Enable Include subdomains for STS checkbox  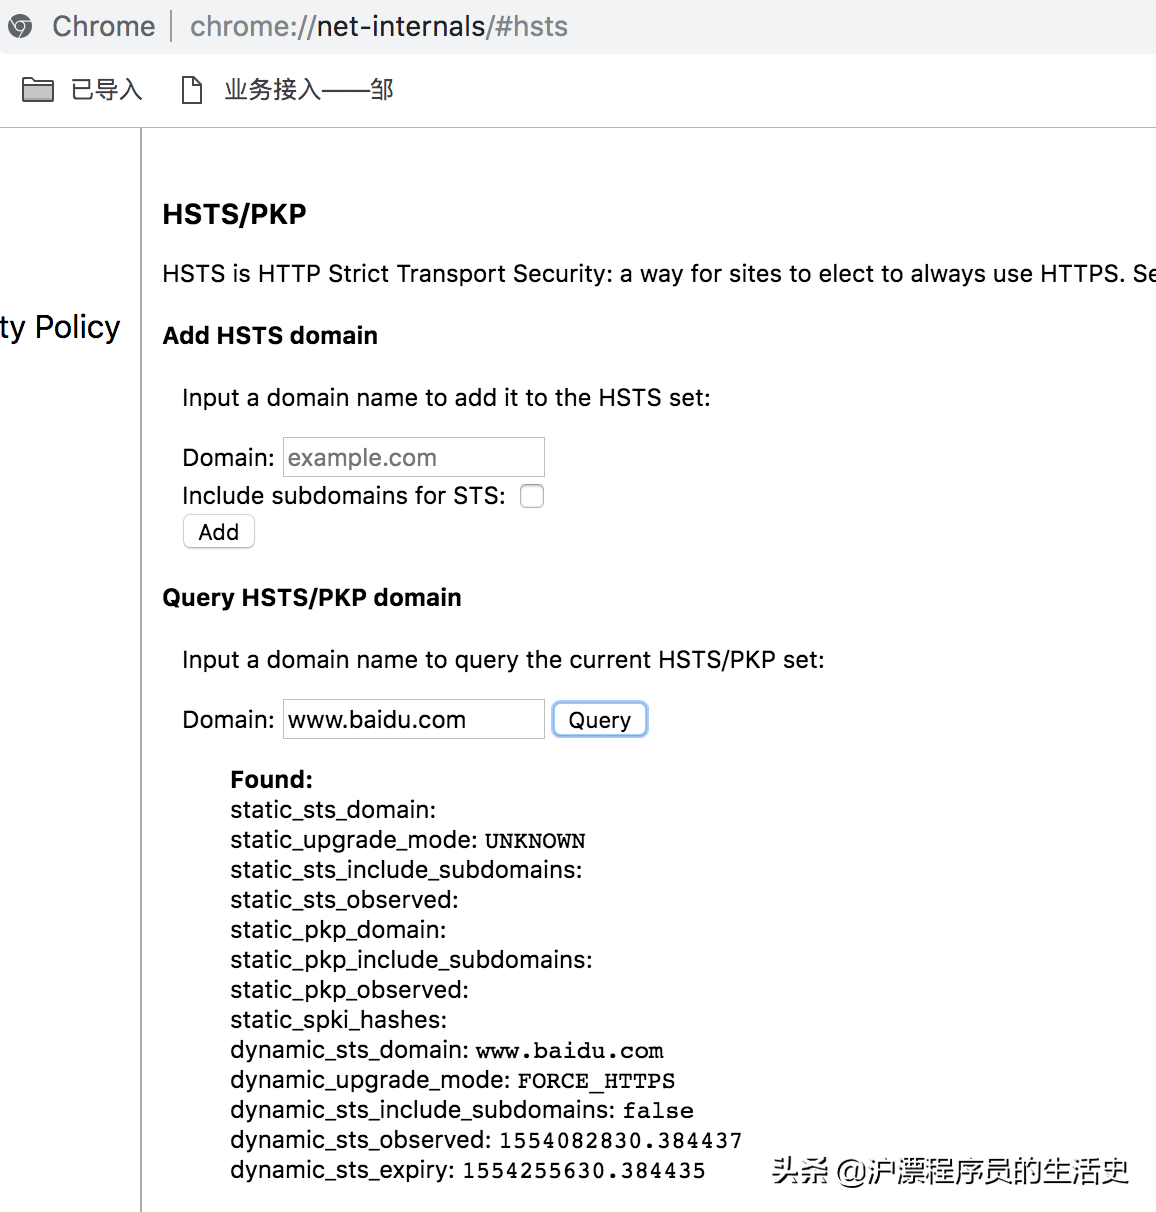(532, 496)
